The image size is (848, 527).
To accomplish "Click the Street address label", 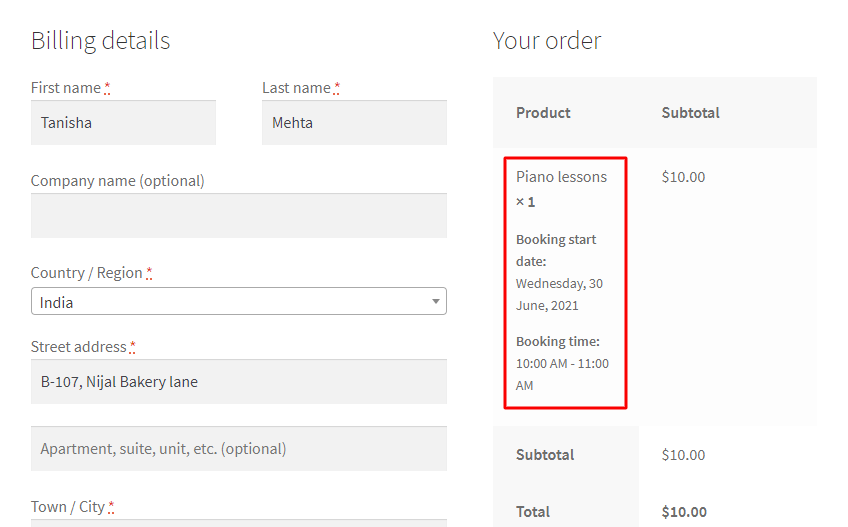I will click(x=78, y=347).
